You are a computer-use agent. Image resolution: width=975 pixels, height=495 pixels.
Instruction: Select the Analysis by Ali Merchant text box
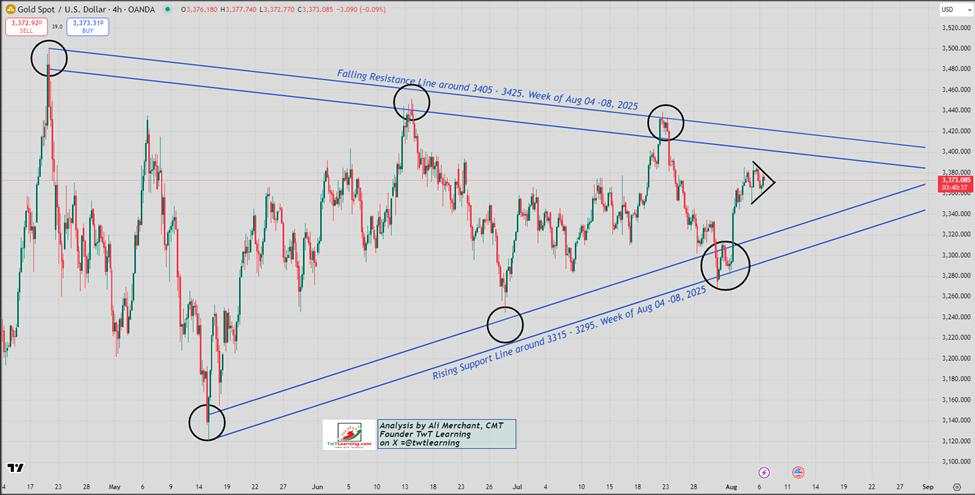point(446,434)
